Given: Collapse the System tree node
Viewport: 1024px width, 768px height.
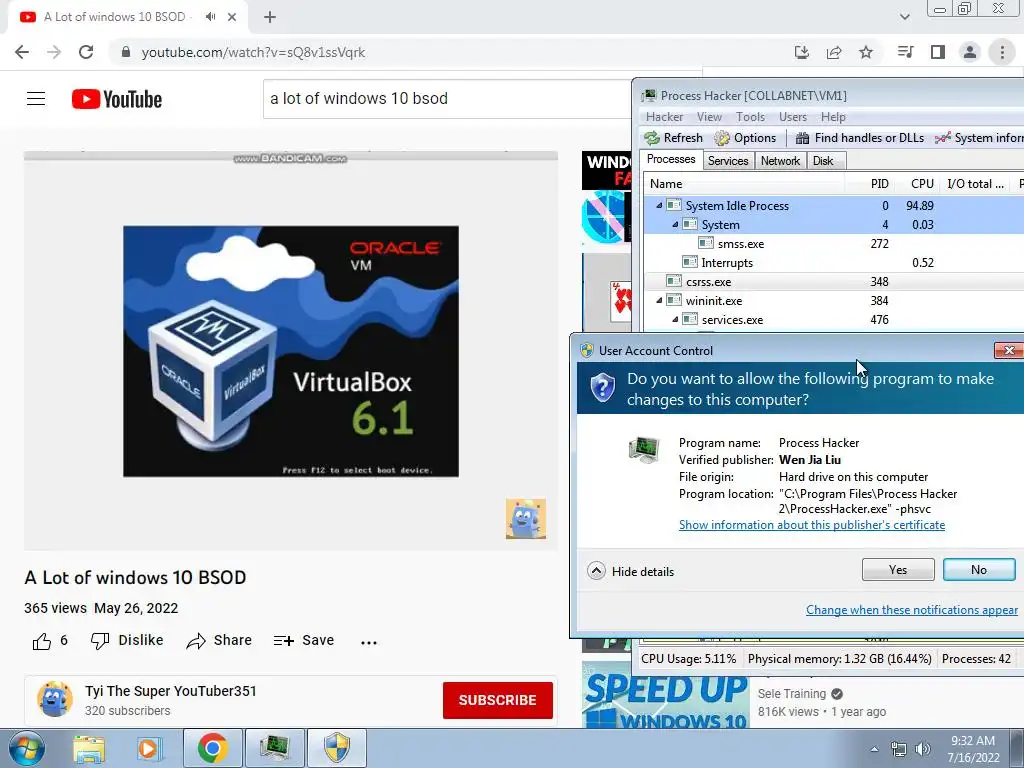Looking at the screenshot, I should (x=675, y=225).
